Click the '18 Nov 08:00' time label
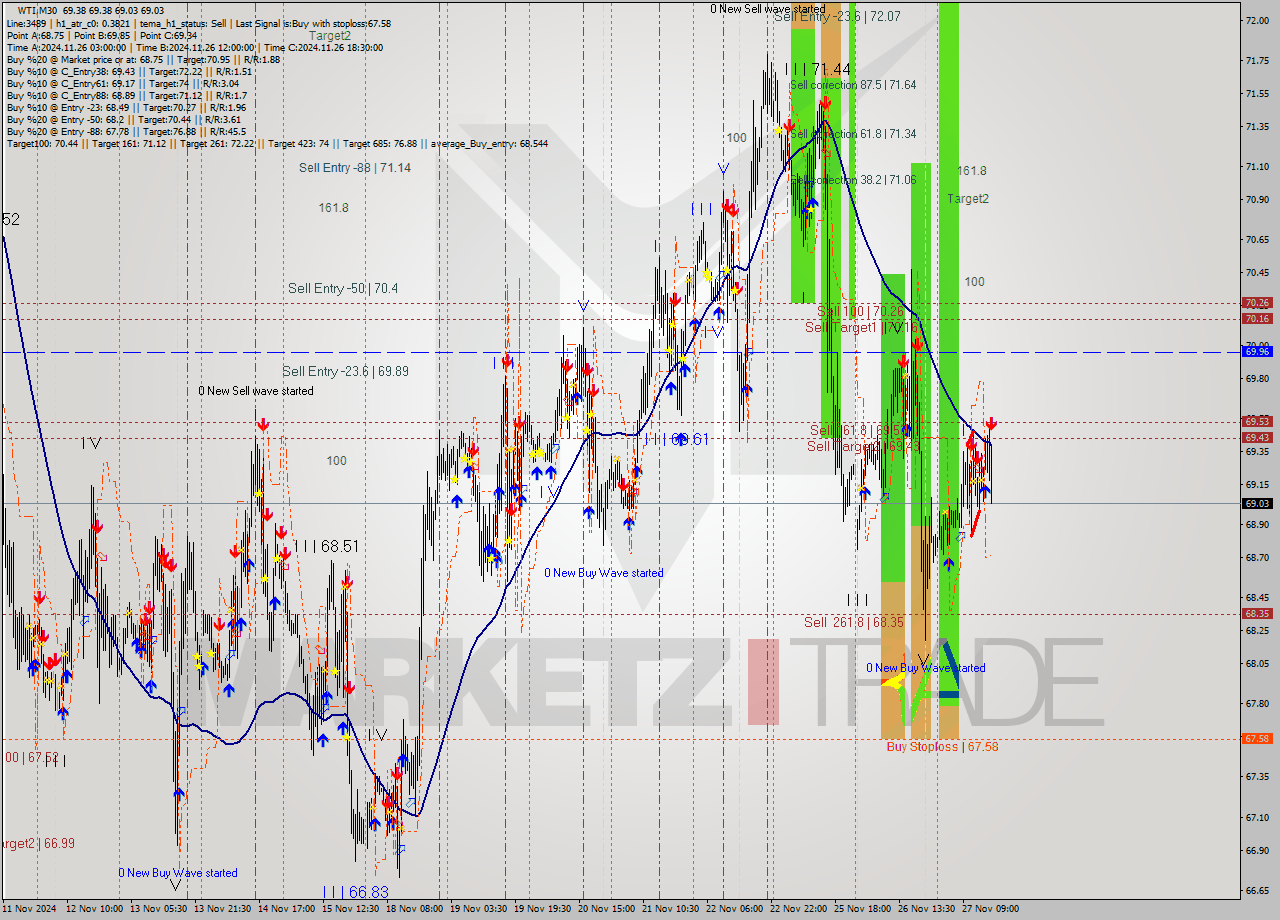This screenshot has height=920, width=1280. (x=416, y=909)
